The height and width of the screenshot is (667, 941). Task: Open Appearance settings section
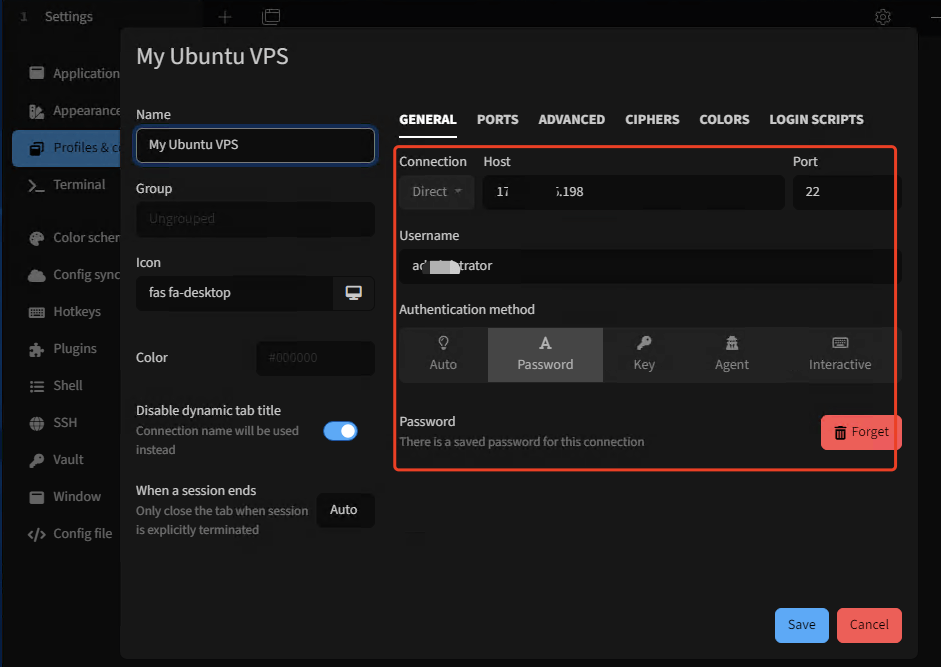74,110
